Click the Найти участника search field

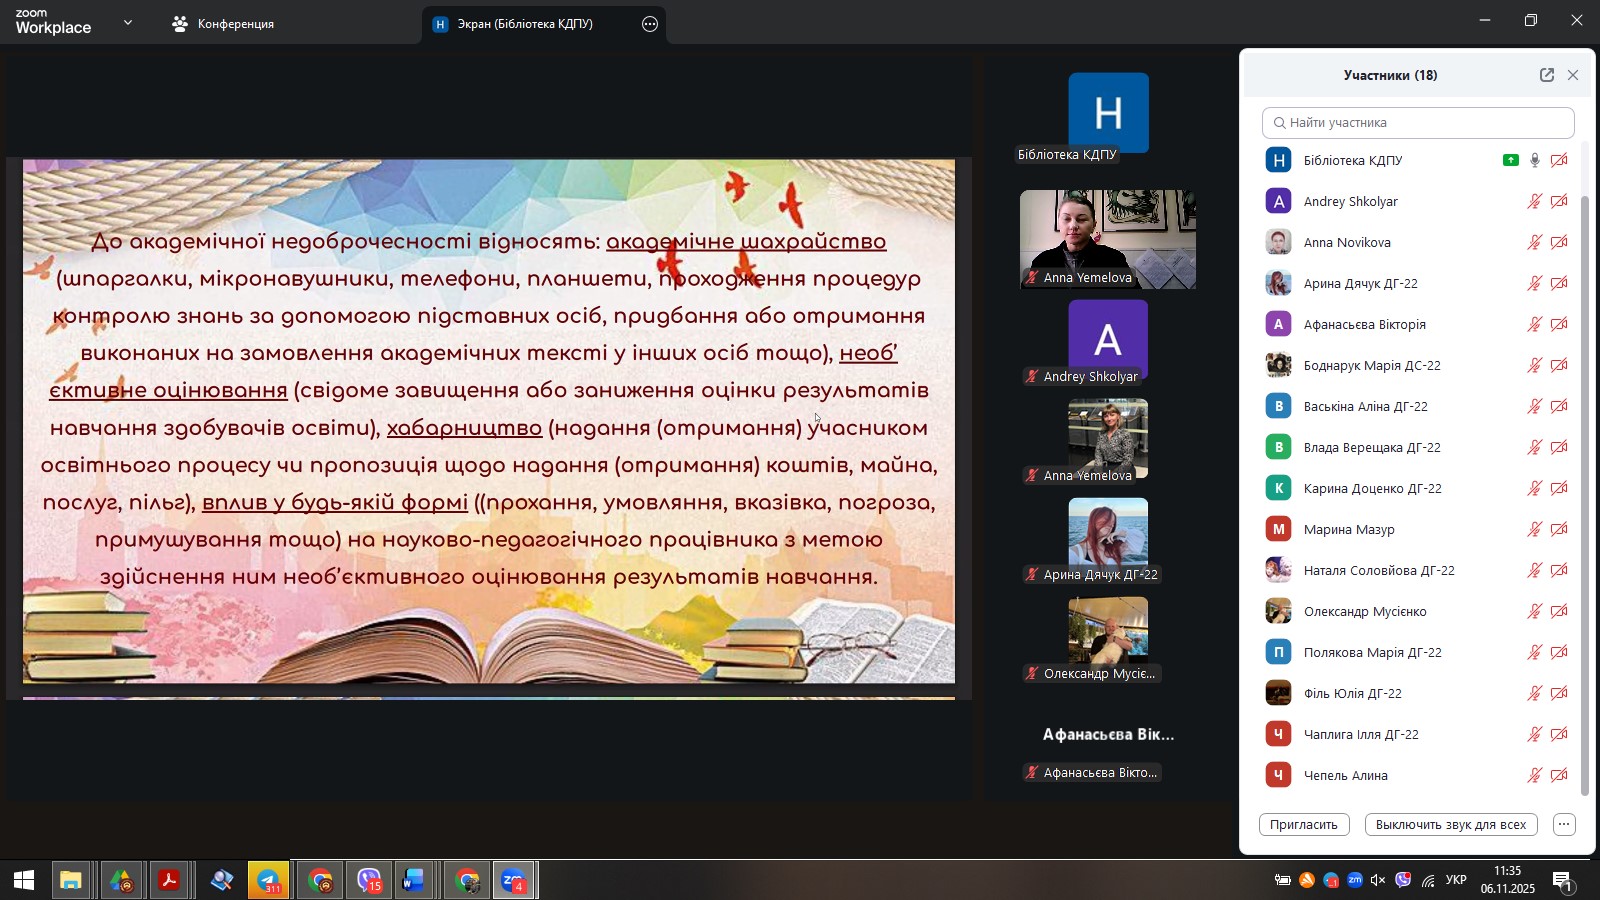coord(1418,123)
